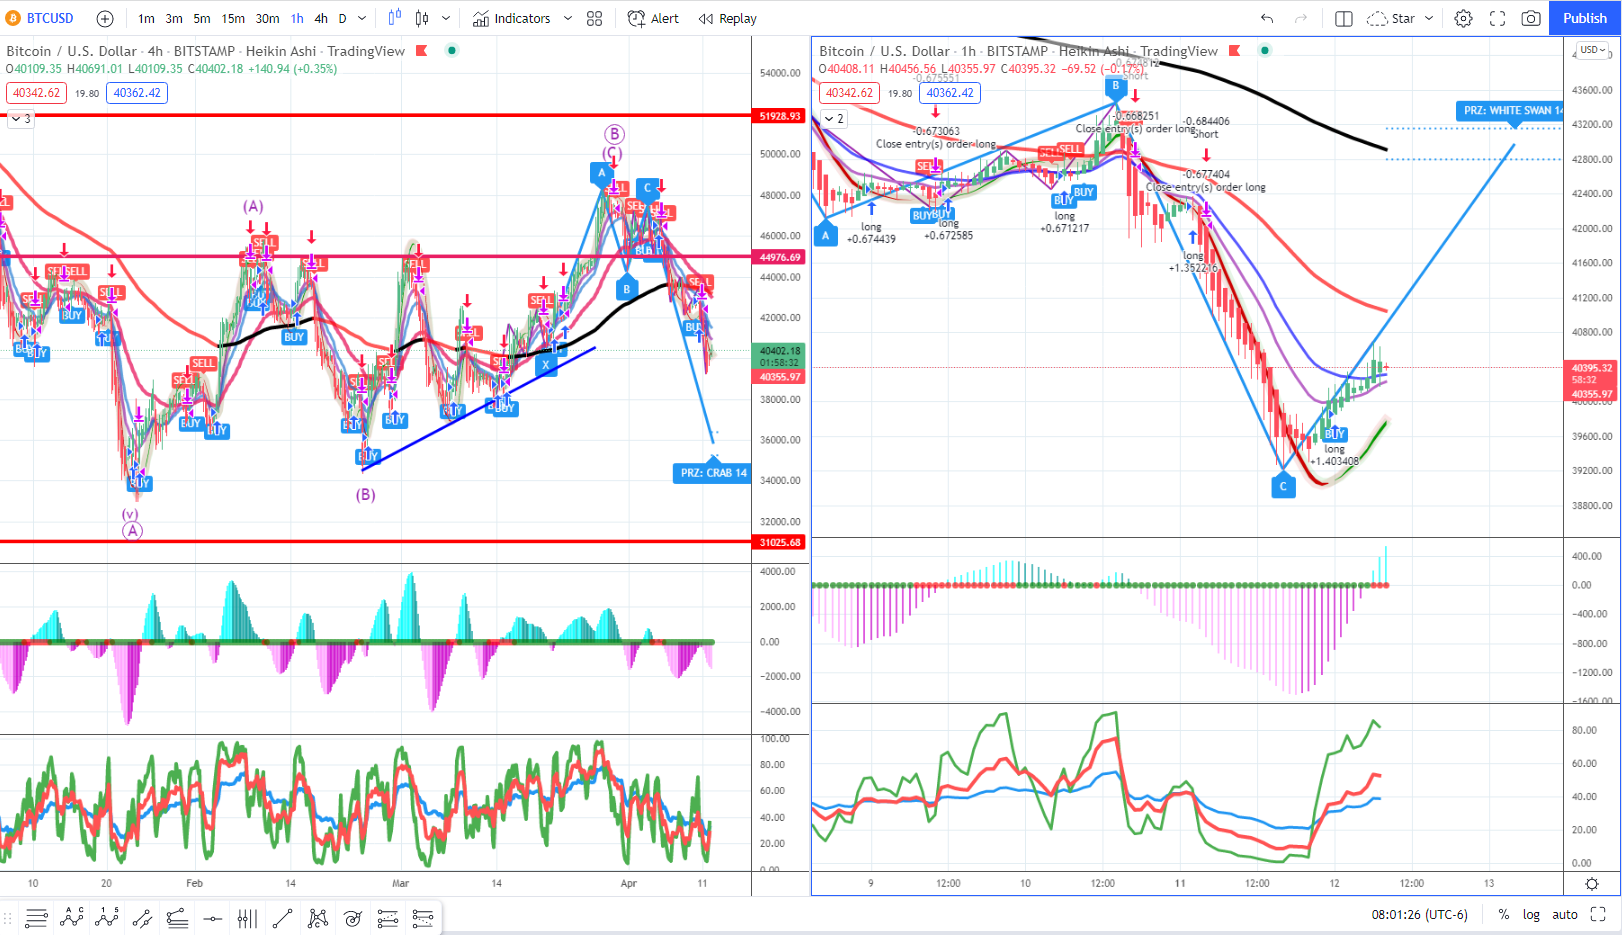
Task: Click the add symbol (compare) plus icon
Action: click(105, 18)
